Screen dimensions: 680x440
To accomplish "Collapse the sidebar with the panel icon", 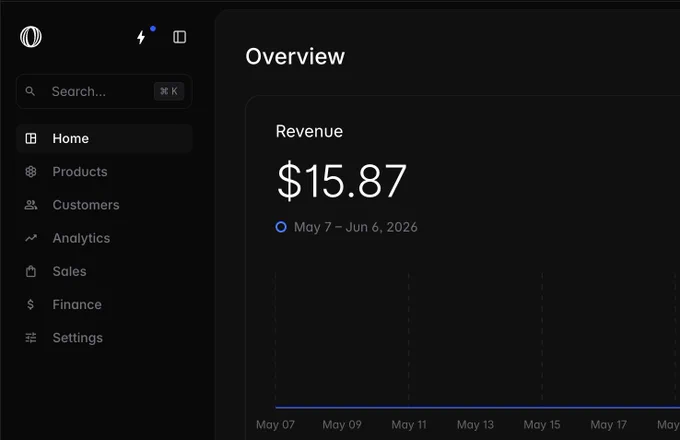I will (180, 37).
